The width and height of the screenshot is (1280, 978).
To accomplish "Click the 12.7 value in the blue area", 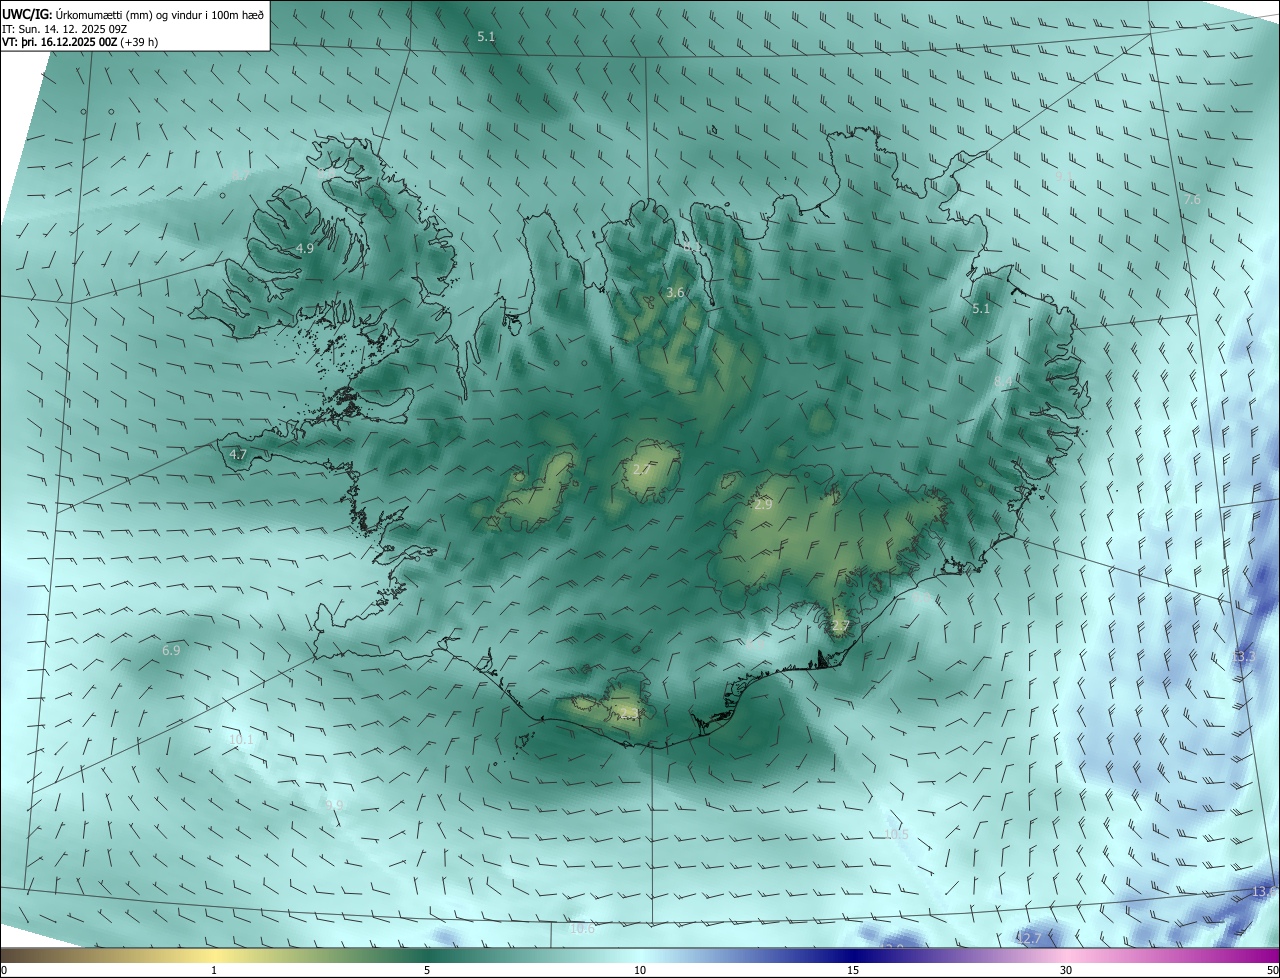I will tap(1029, 938).
